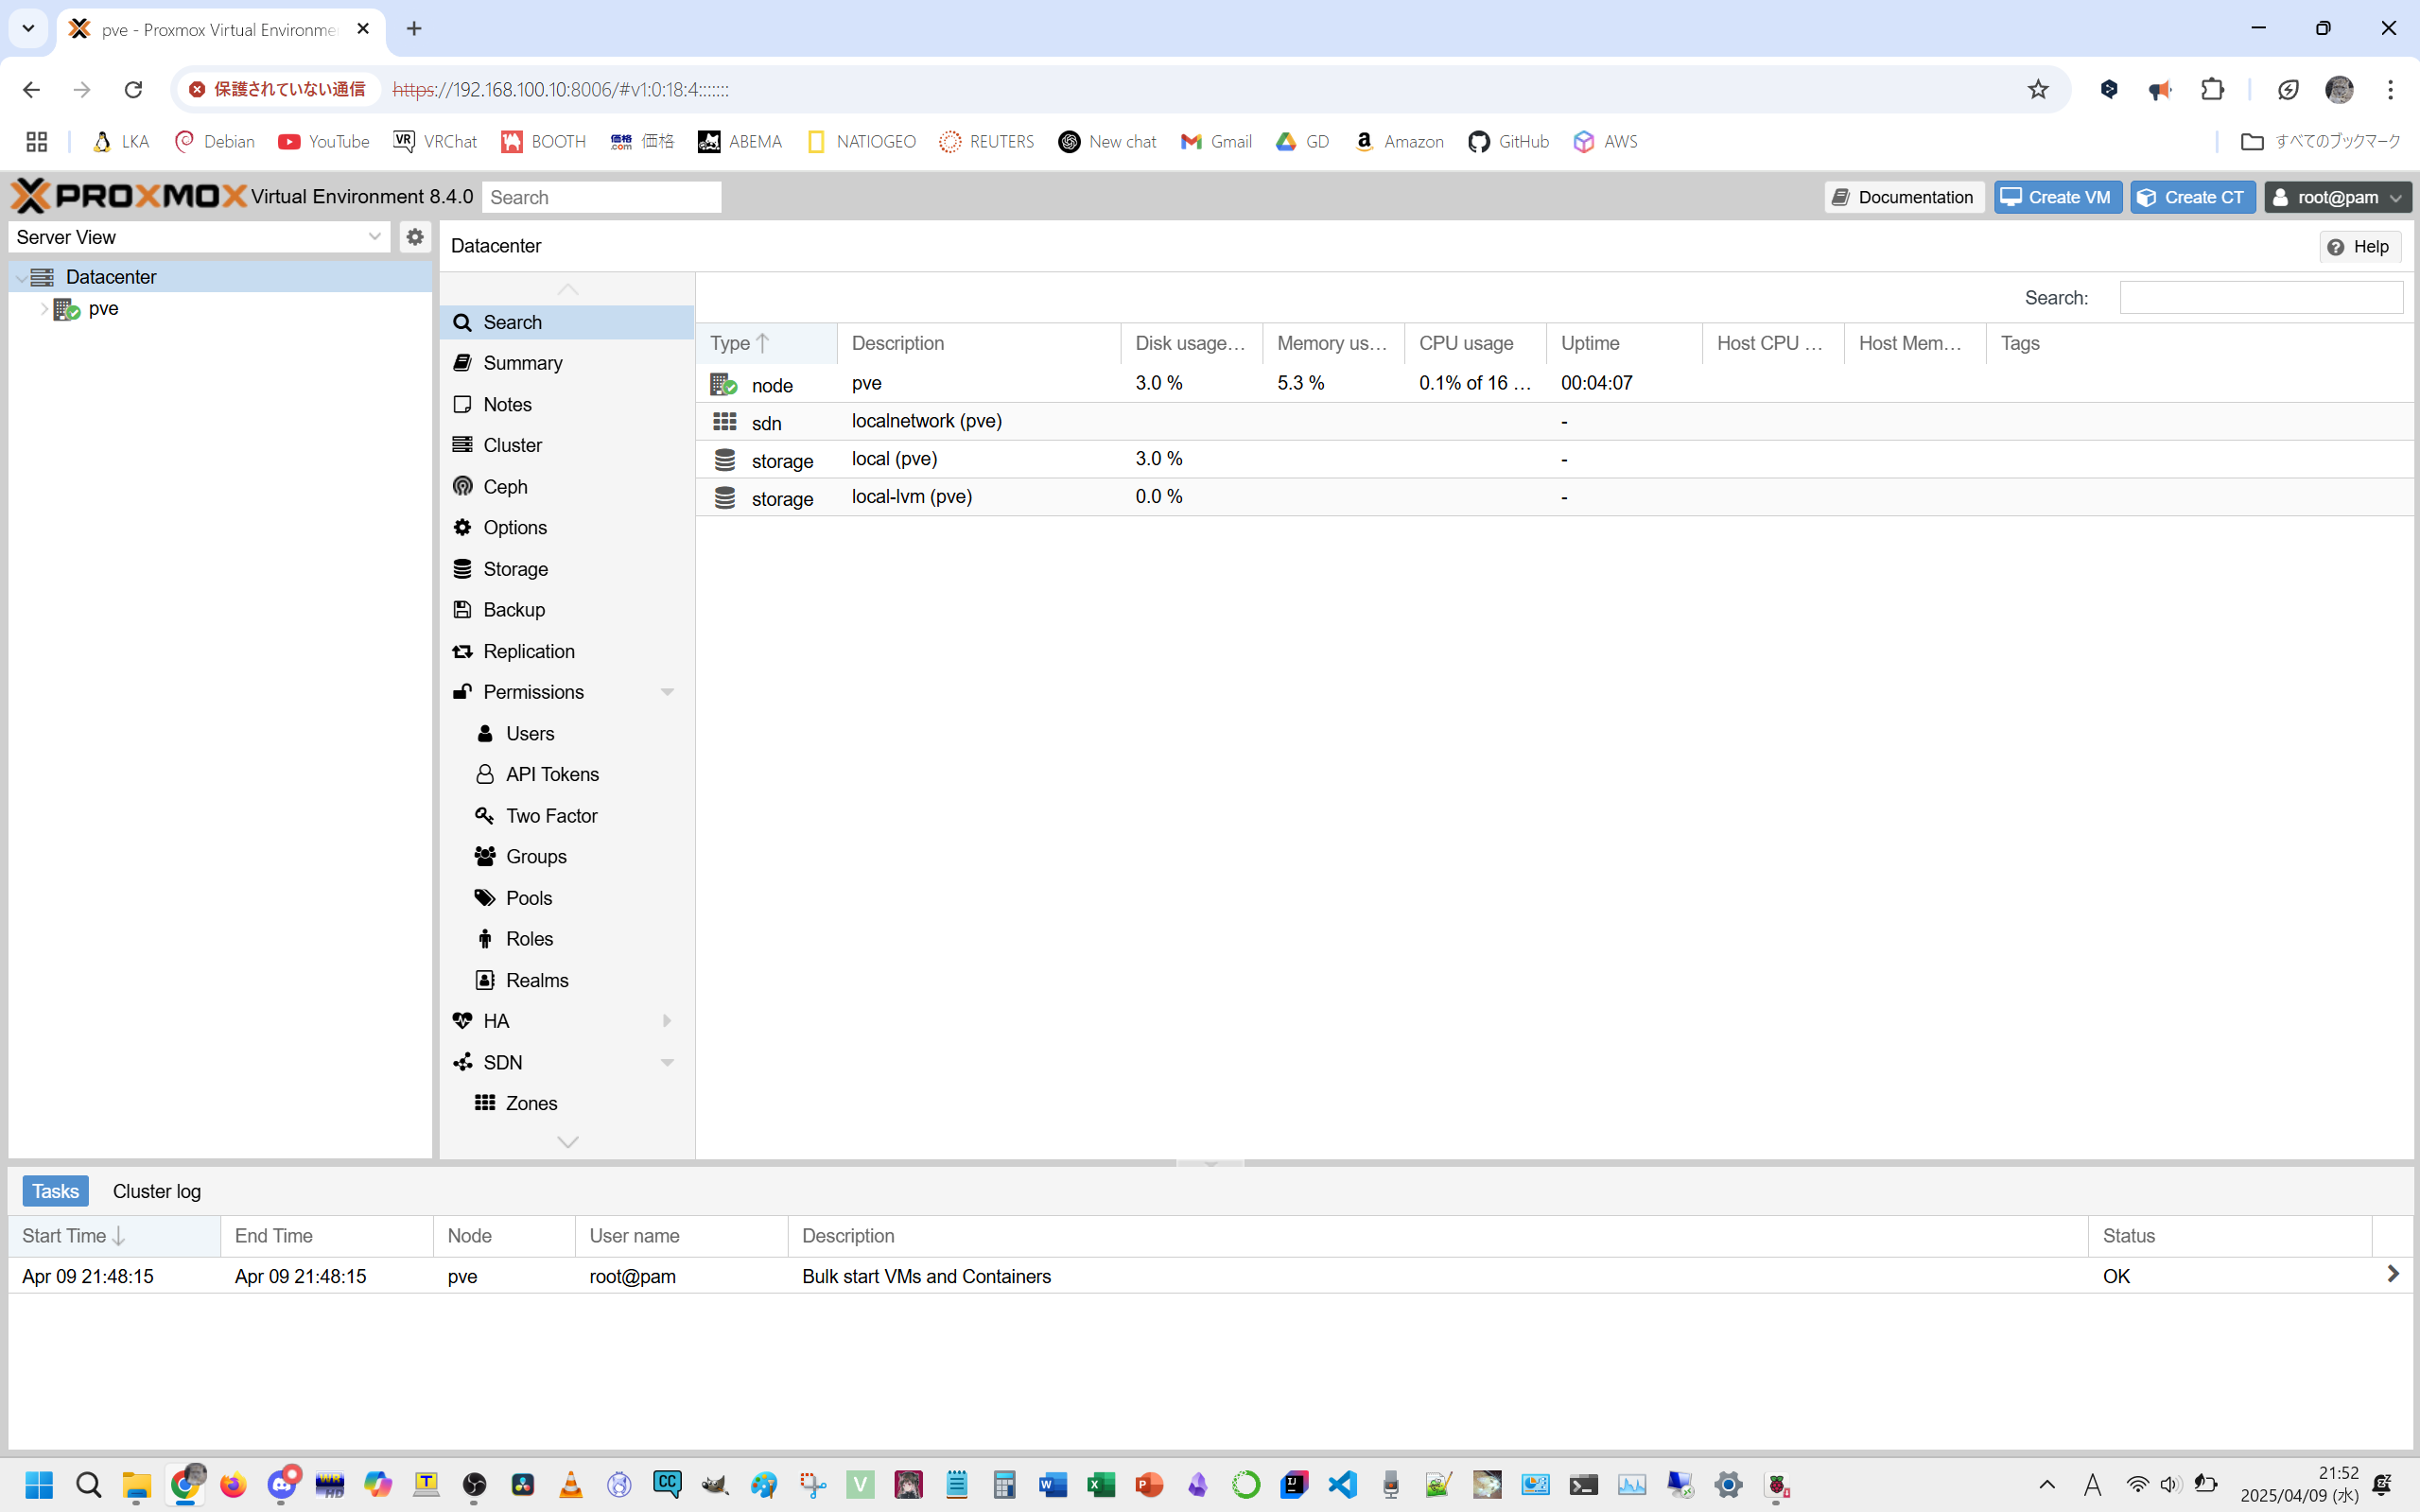Click the Ceph icon in the sidebar

(x=462, y=486)
